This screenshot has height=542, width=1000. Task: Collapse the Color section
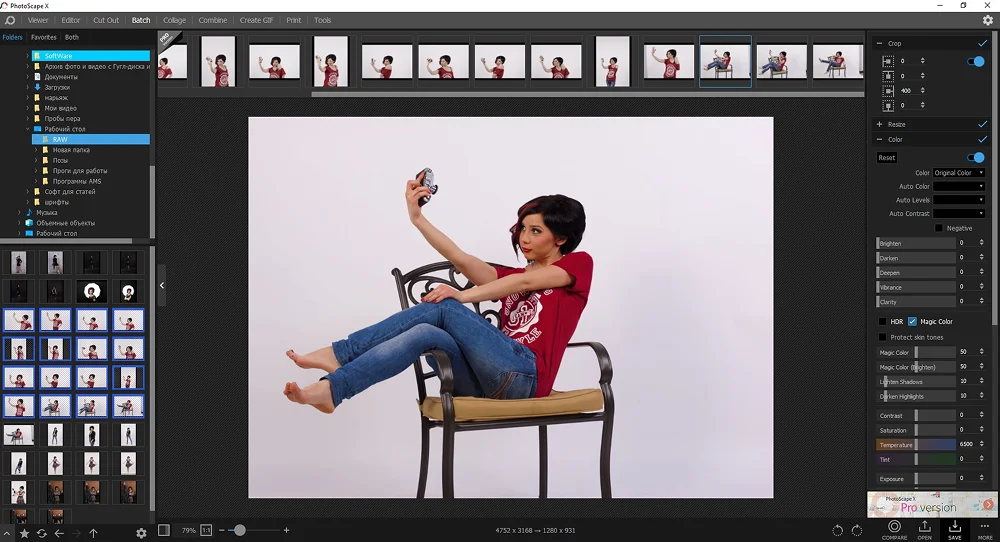point(879,139)
